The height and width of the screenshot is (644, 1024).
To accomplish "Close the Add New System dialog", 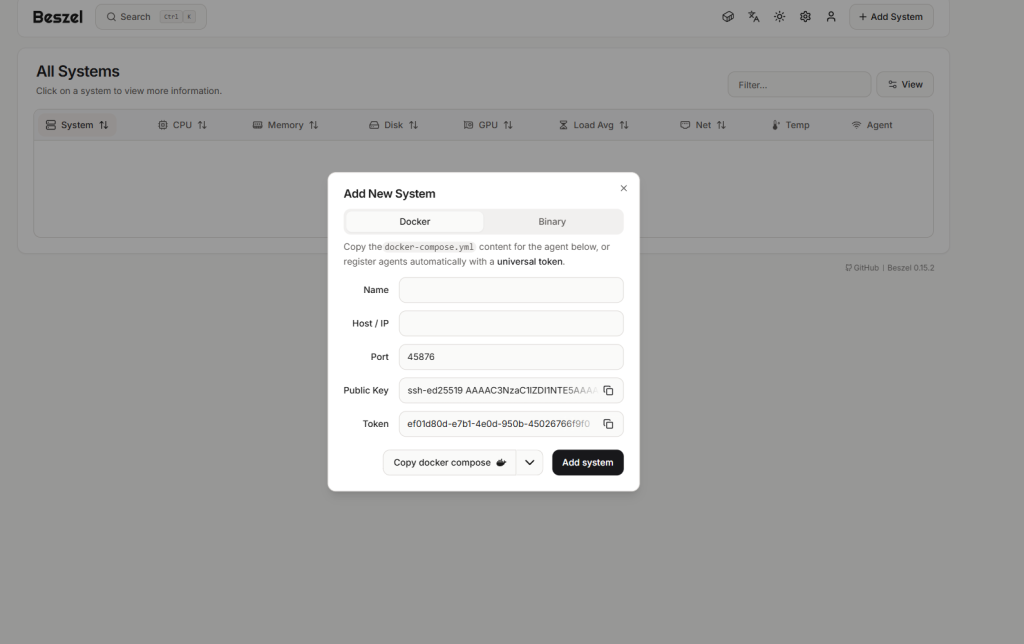I will pyautogui.click(x=624, y=188).
